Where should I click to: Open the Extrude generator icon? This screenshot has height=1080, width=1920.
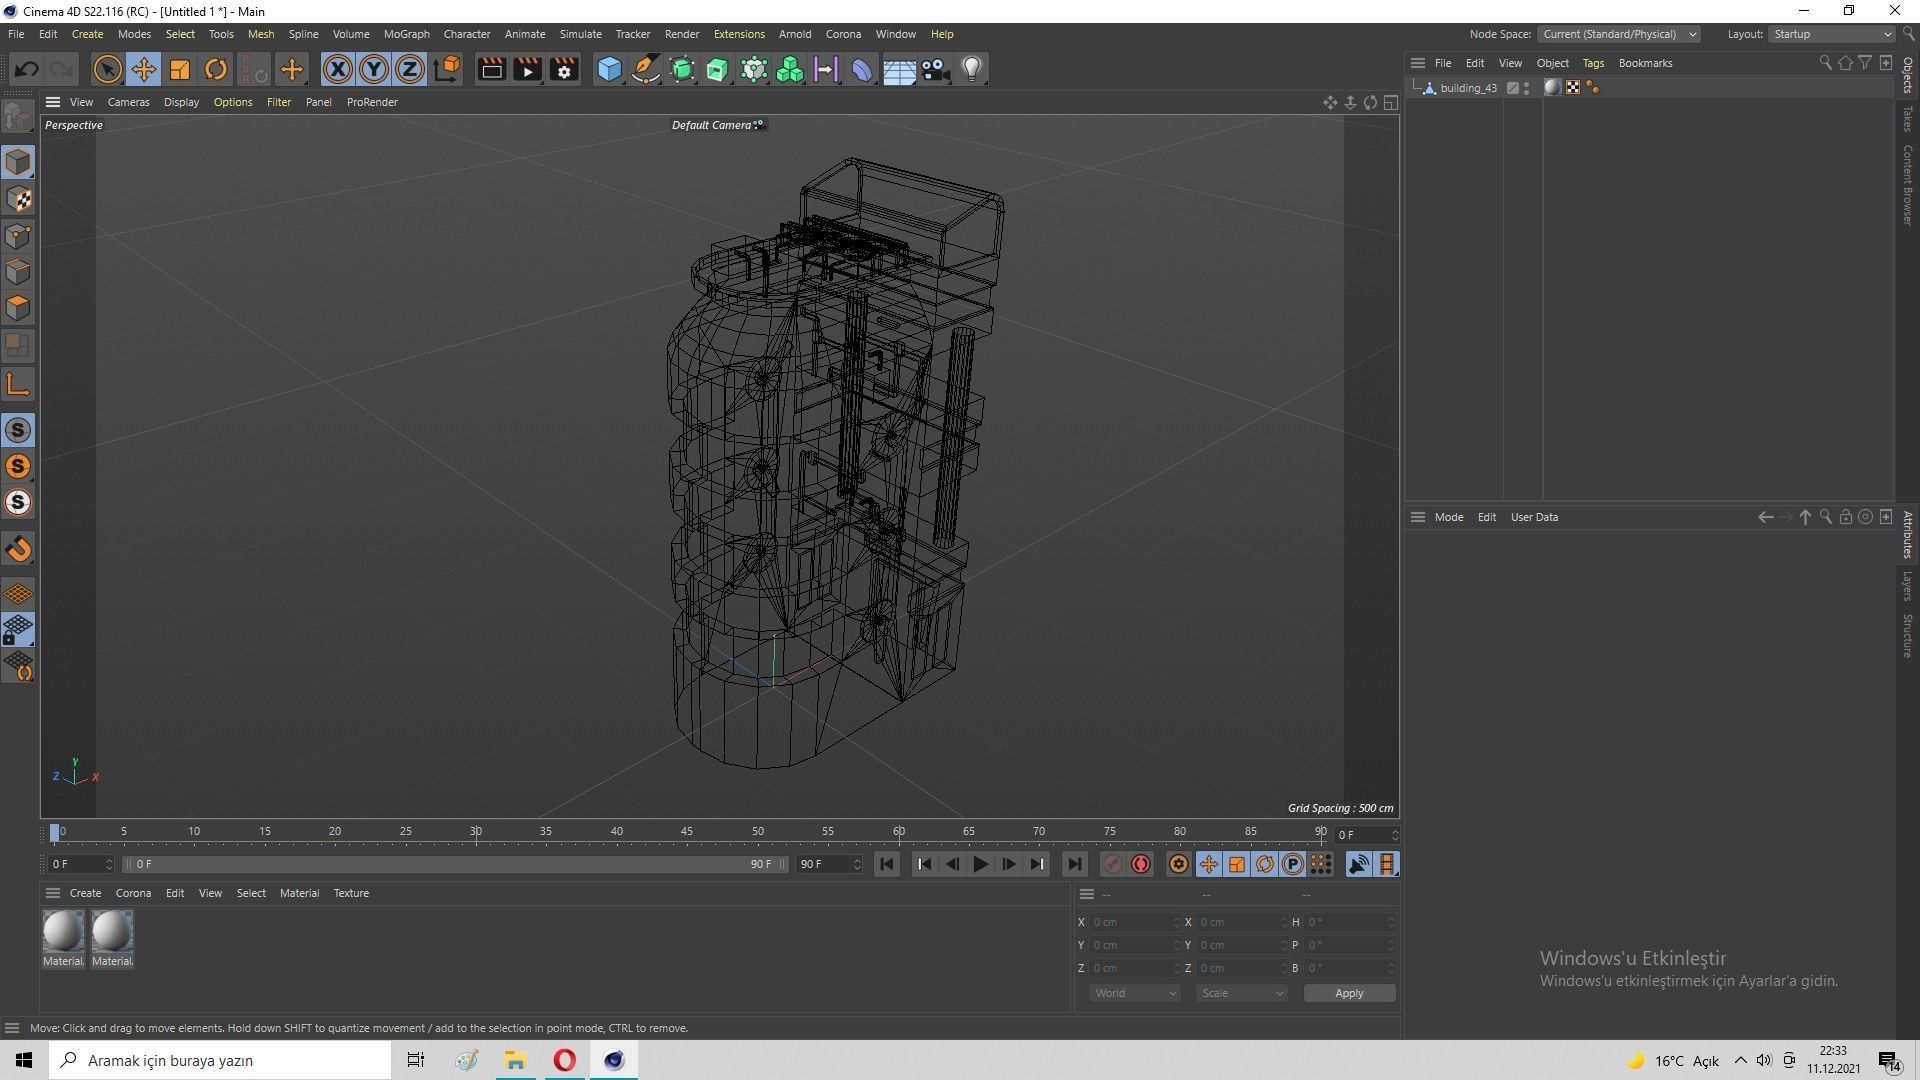[718, 69]
